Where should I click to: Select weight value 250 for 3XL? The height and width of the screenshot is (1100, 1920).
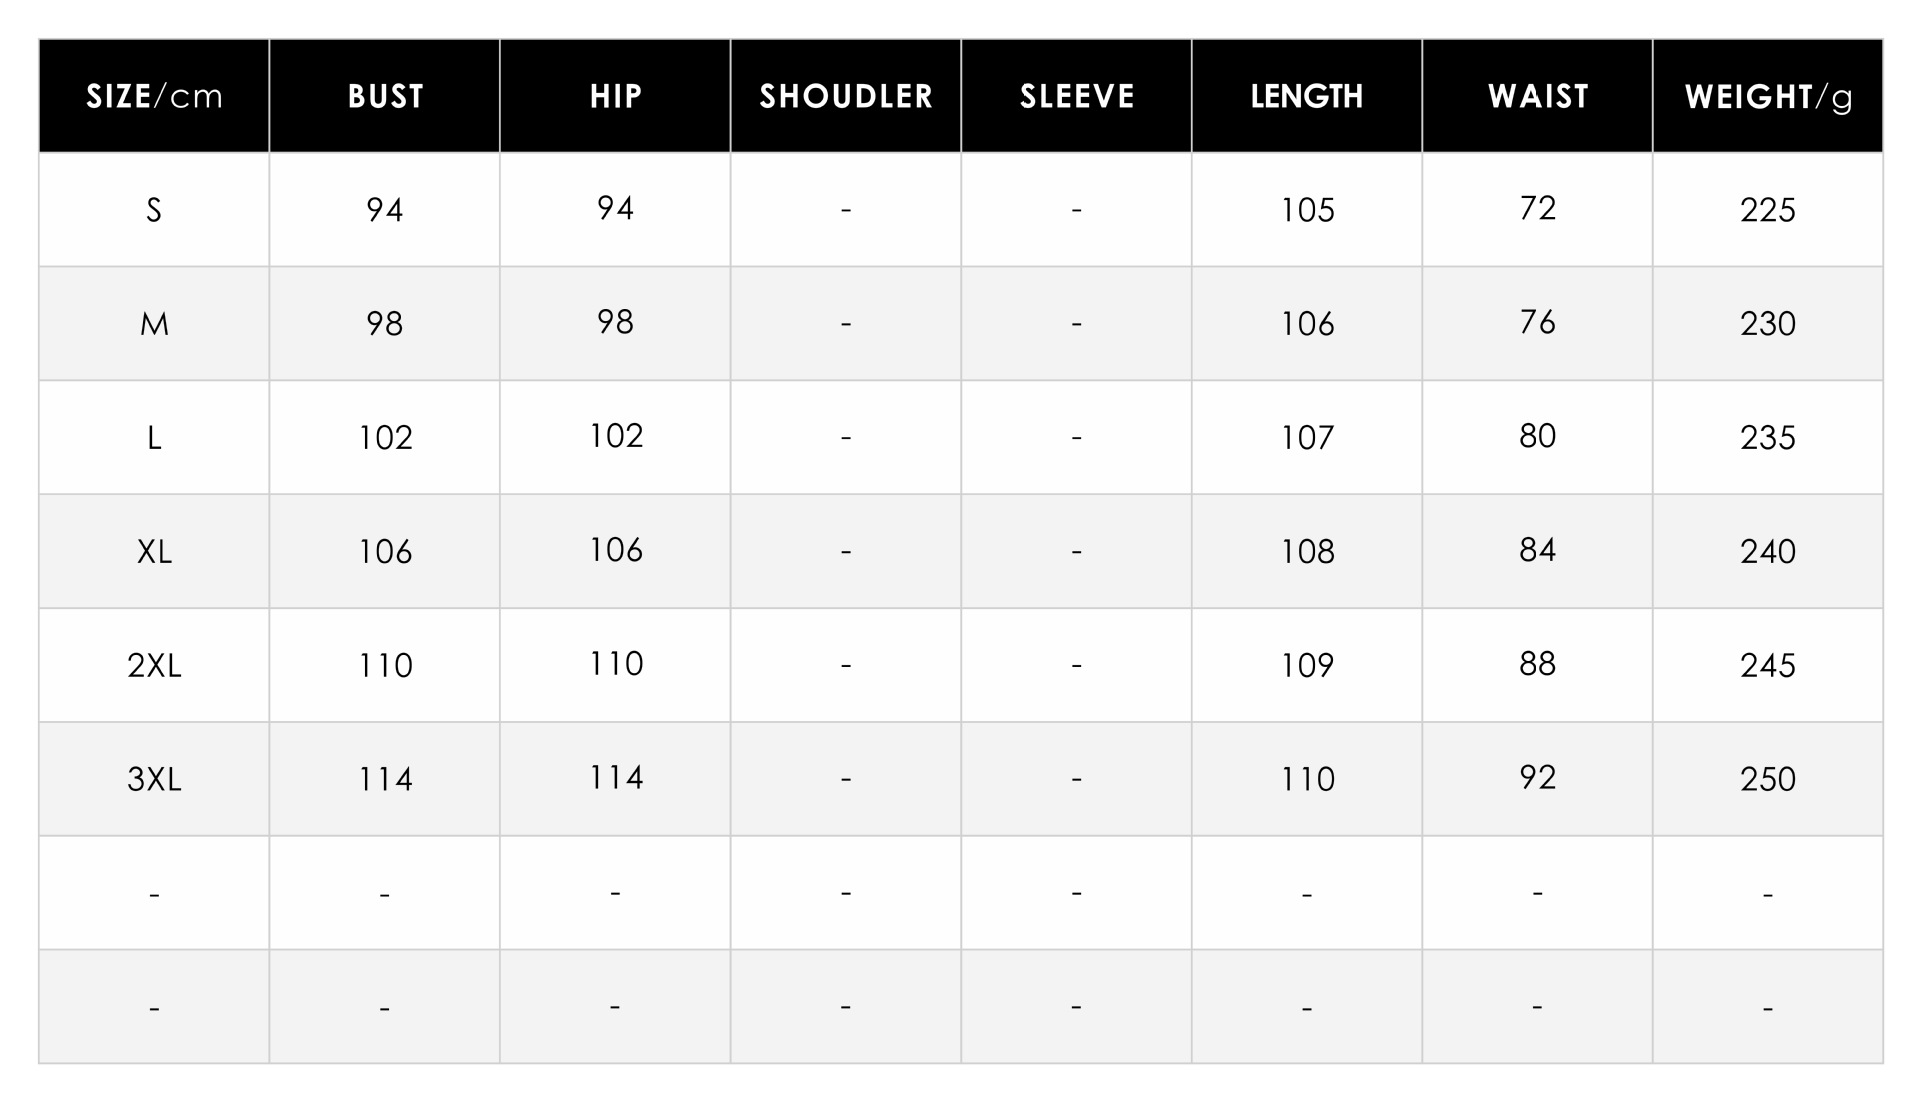pyautogui.click(x=1768, y=780)
